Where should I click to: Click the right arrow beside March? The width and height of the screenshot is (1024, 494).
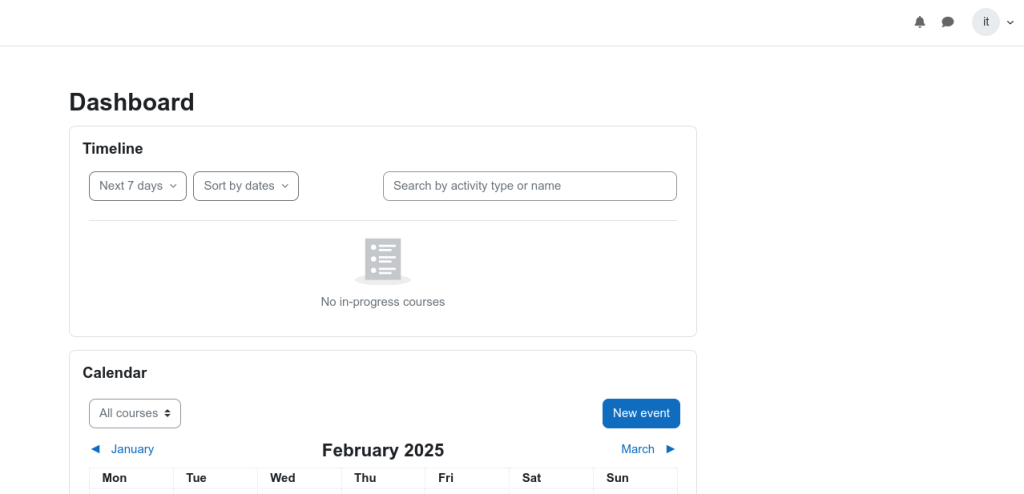[x=670, y=449]
